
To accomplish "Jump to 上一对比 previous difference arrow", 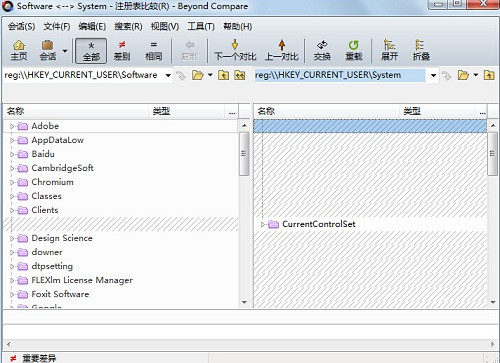I will point(282,50).
